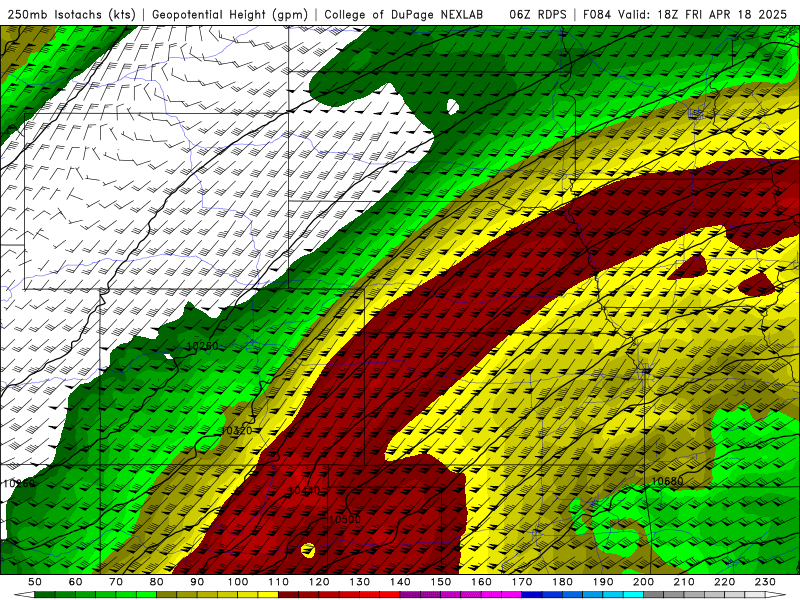Click the "06Z RDPS" model run text
The width and height of the screenshot is (800, 600).
pyautogui.click(x=538, y=14)
